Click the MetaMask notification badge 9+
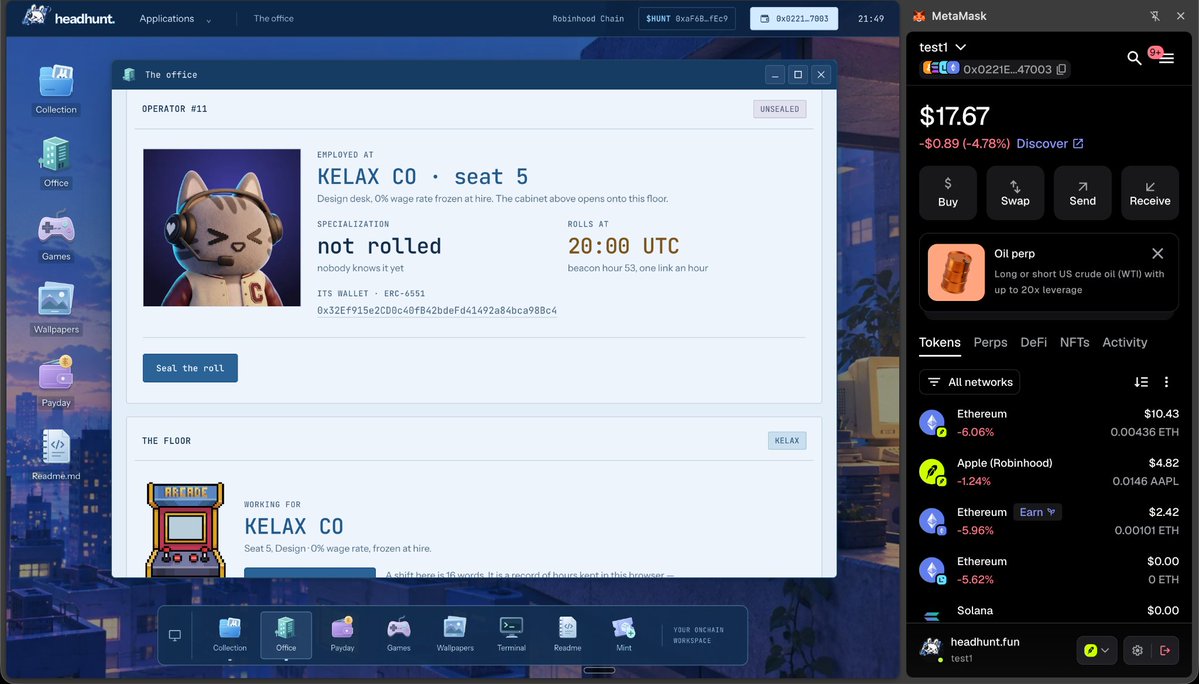Image resolution: width=1199 pixels, height=684 pixels. (x=1155, y=53)
